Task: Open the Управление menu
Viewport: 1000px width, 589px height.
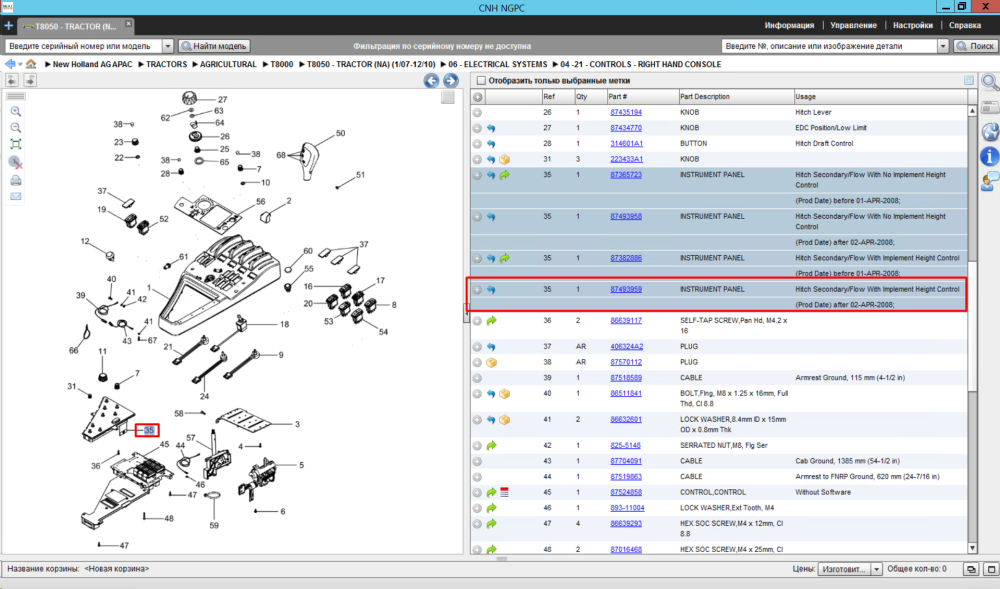Action: point(853,25)
